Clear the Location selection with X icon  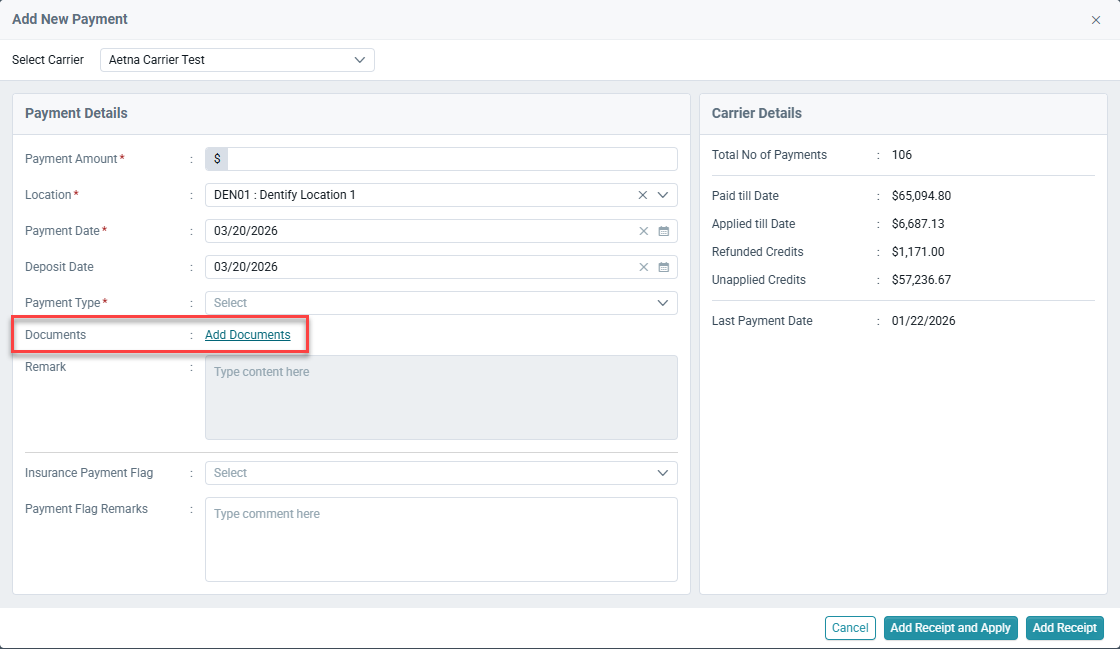pos(642,195)
